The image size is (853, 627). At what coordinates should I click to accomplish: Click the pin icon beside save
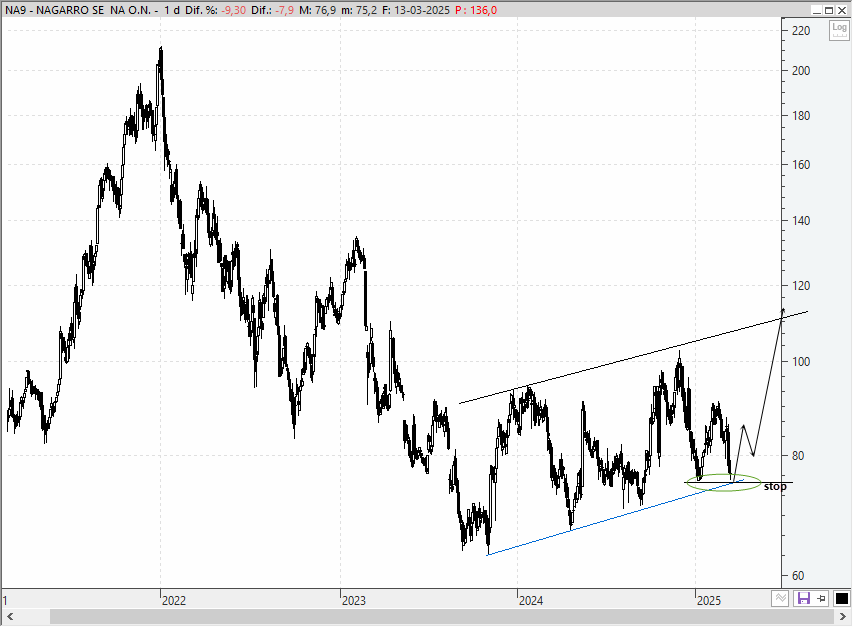pos(821,598)
